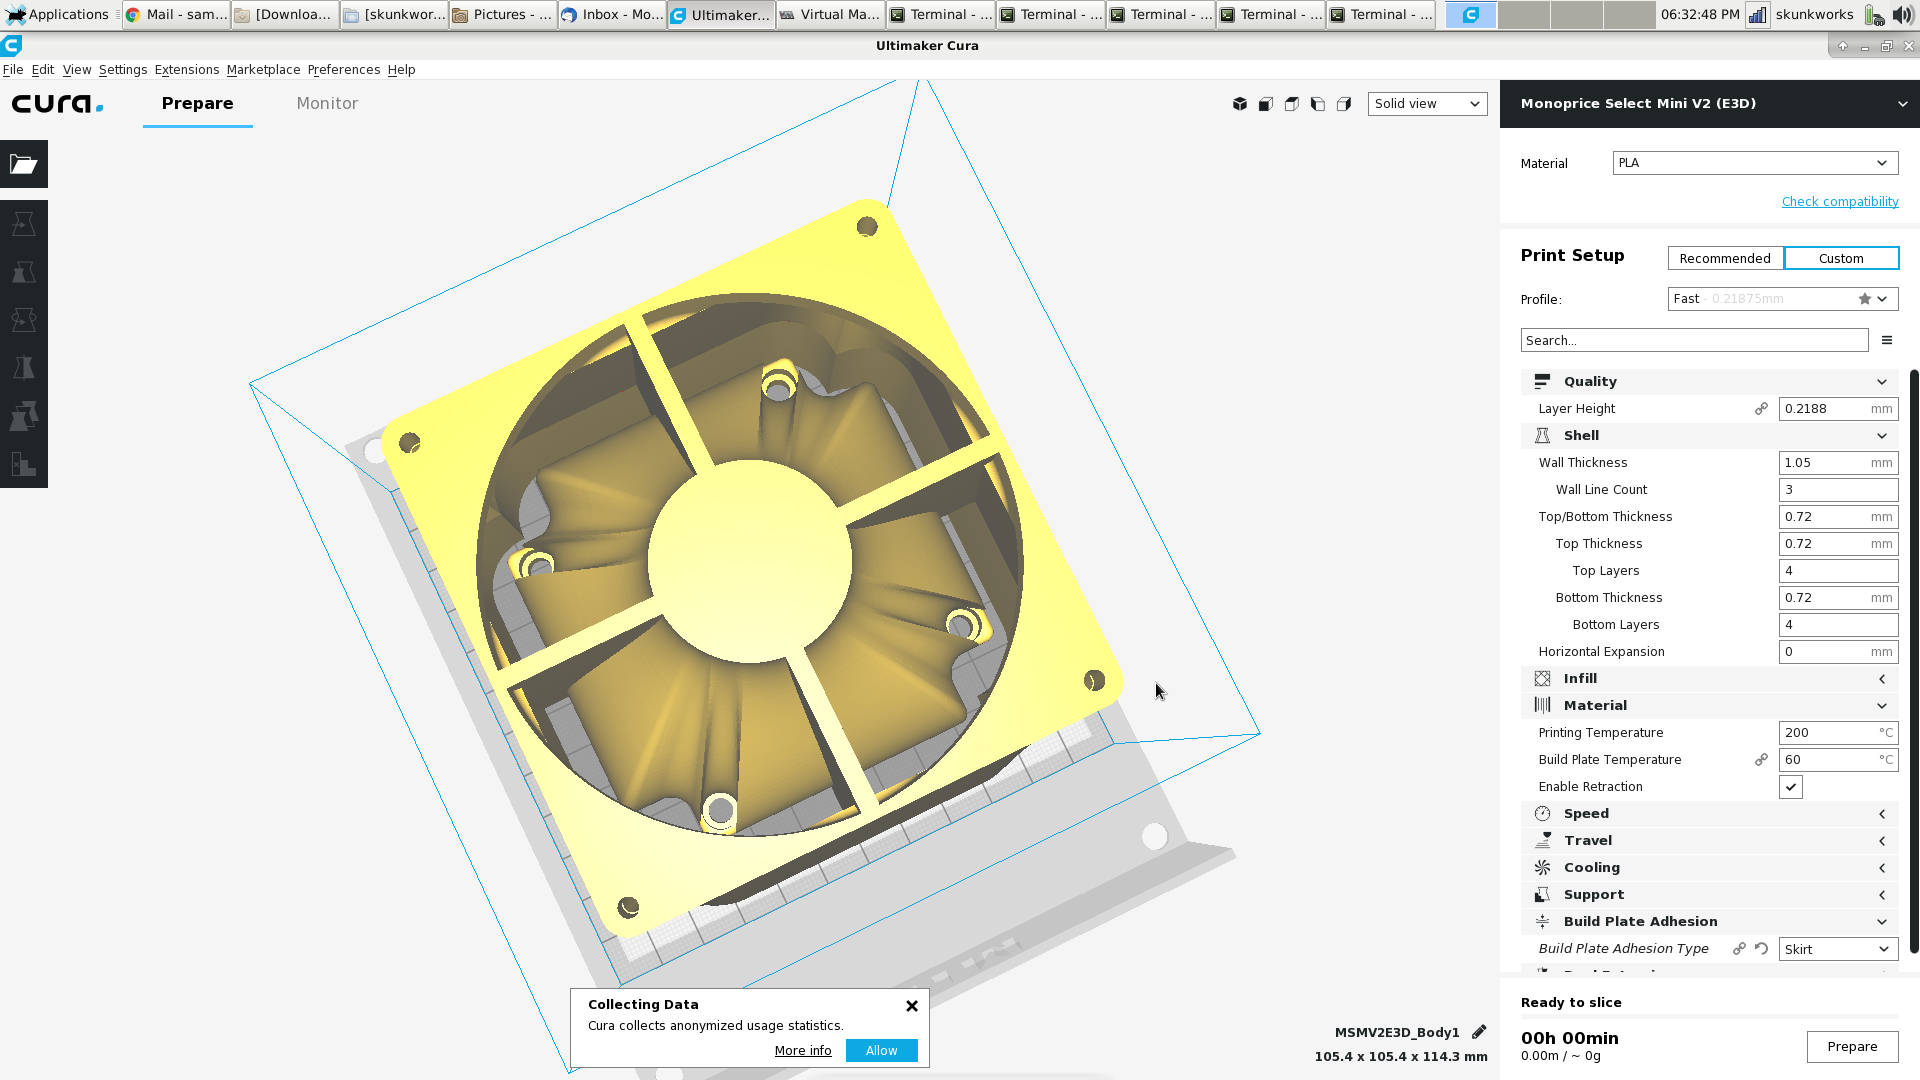Open the Solid view dropdown
This screenshot has height=1080, width=1920.
click(1427, 104)
